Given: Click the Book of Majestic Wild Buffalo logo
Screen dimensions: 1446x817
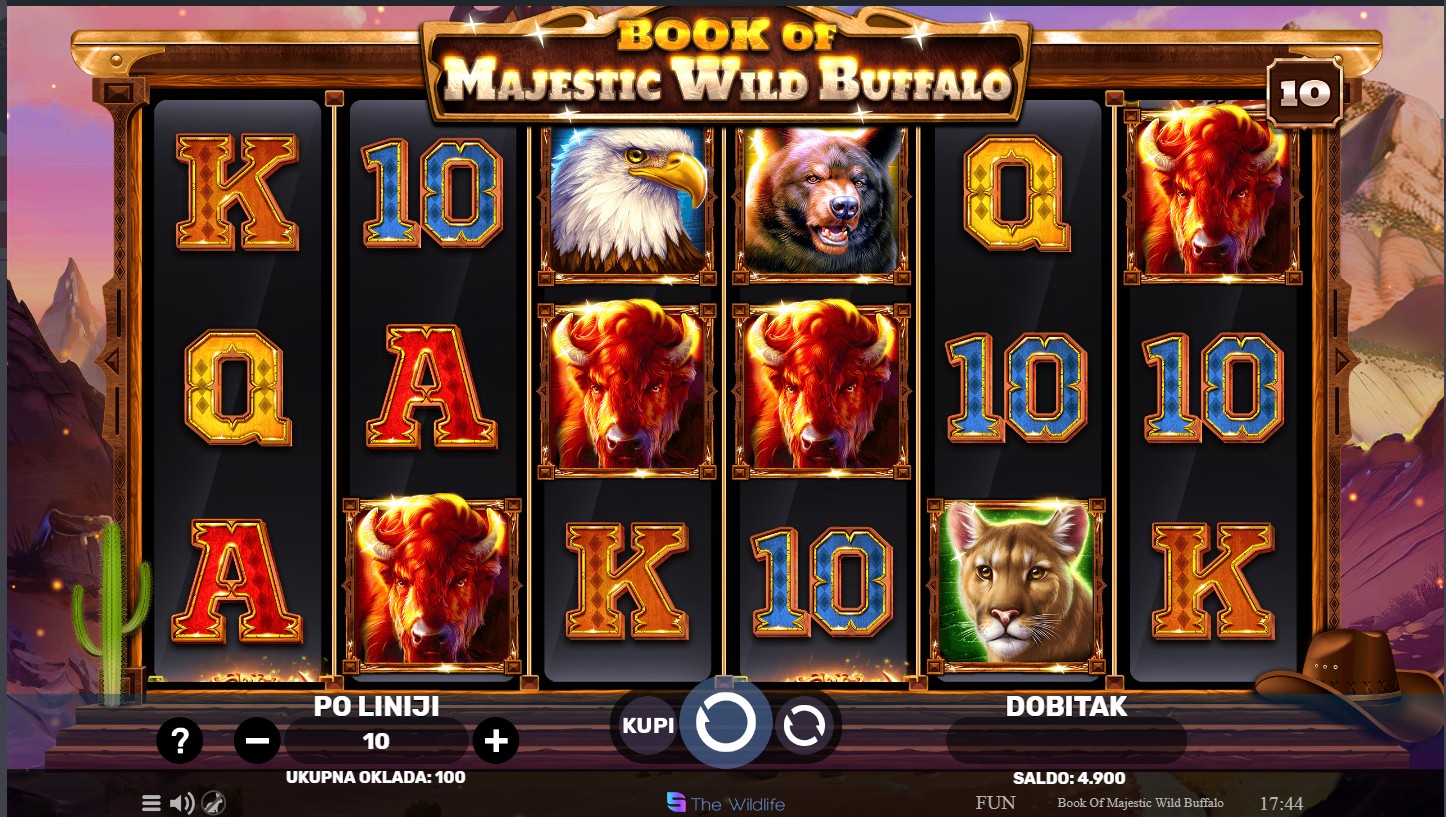Looking at the screenshot, I should pos(726,65).
